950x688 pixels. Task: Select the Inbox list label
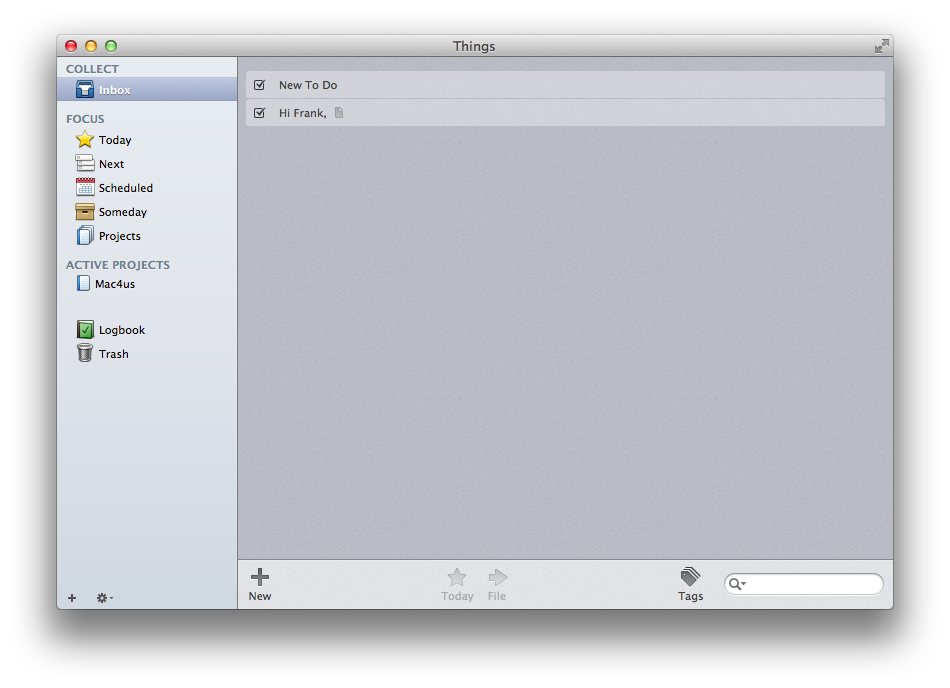(x=115, y=90)
